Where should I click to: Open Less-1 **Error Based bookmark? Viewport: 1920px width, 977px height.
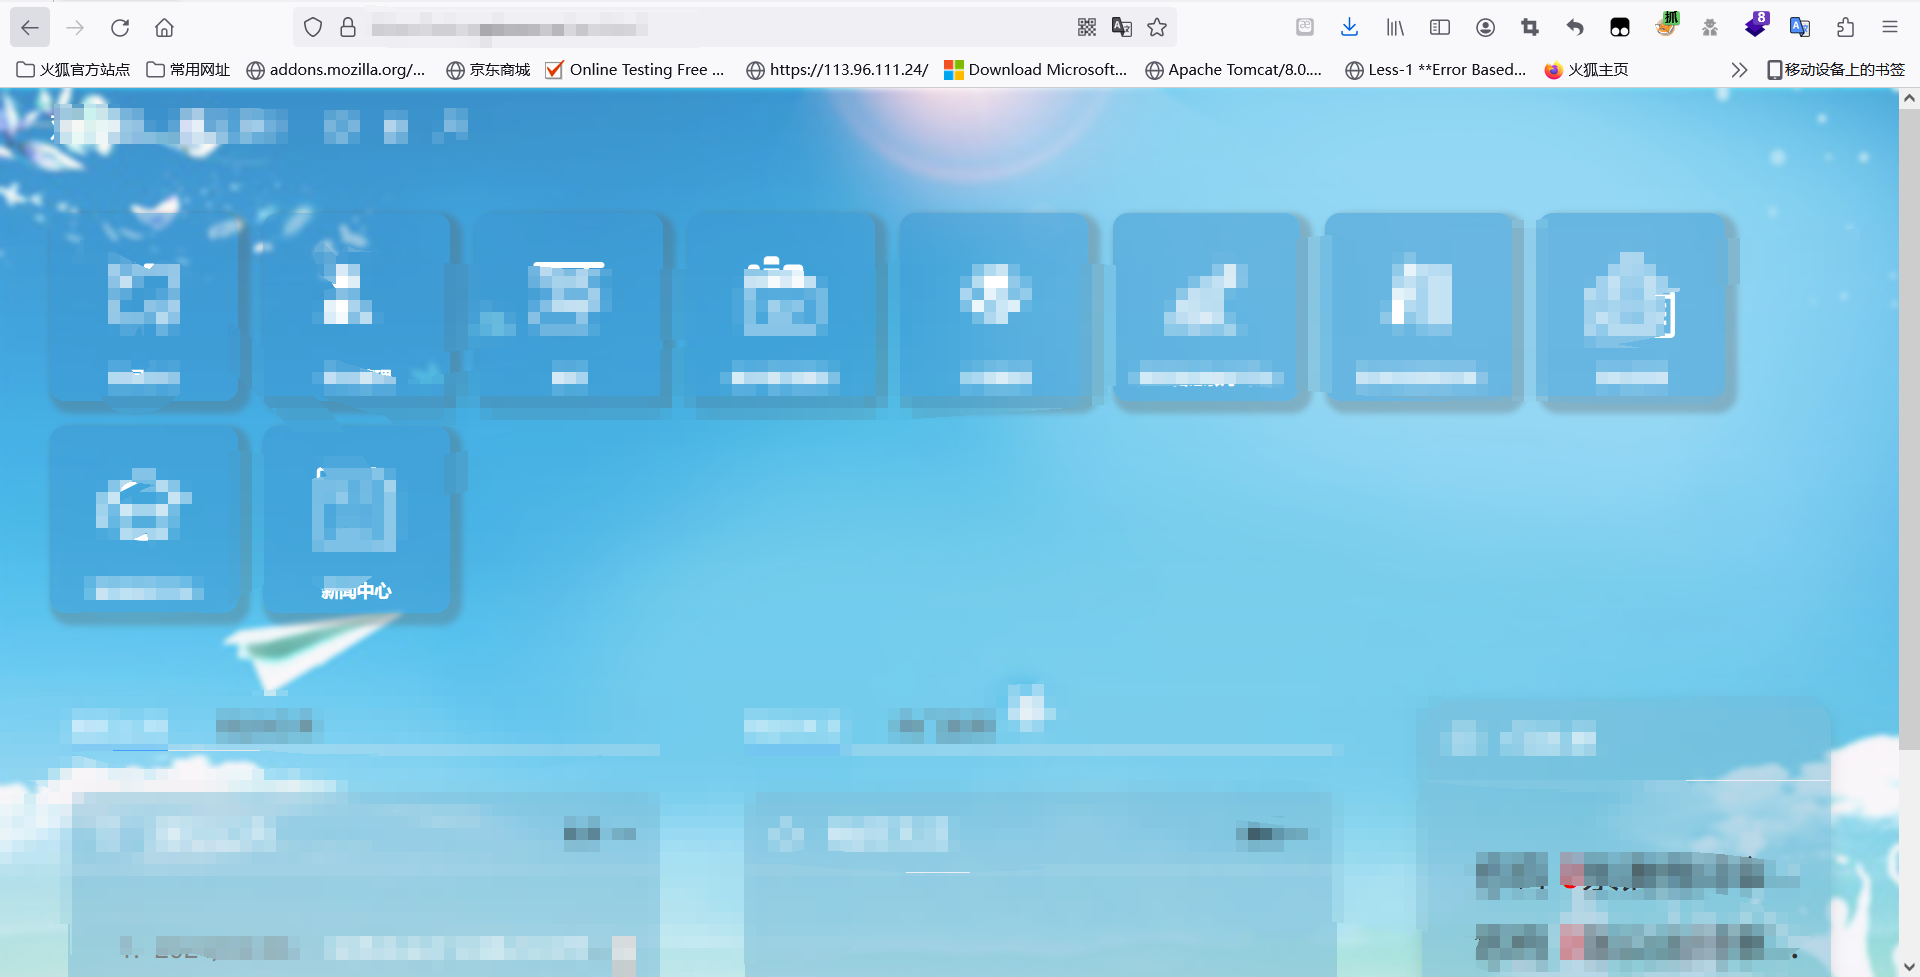(x=1436, y=70)
